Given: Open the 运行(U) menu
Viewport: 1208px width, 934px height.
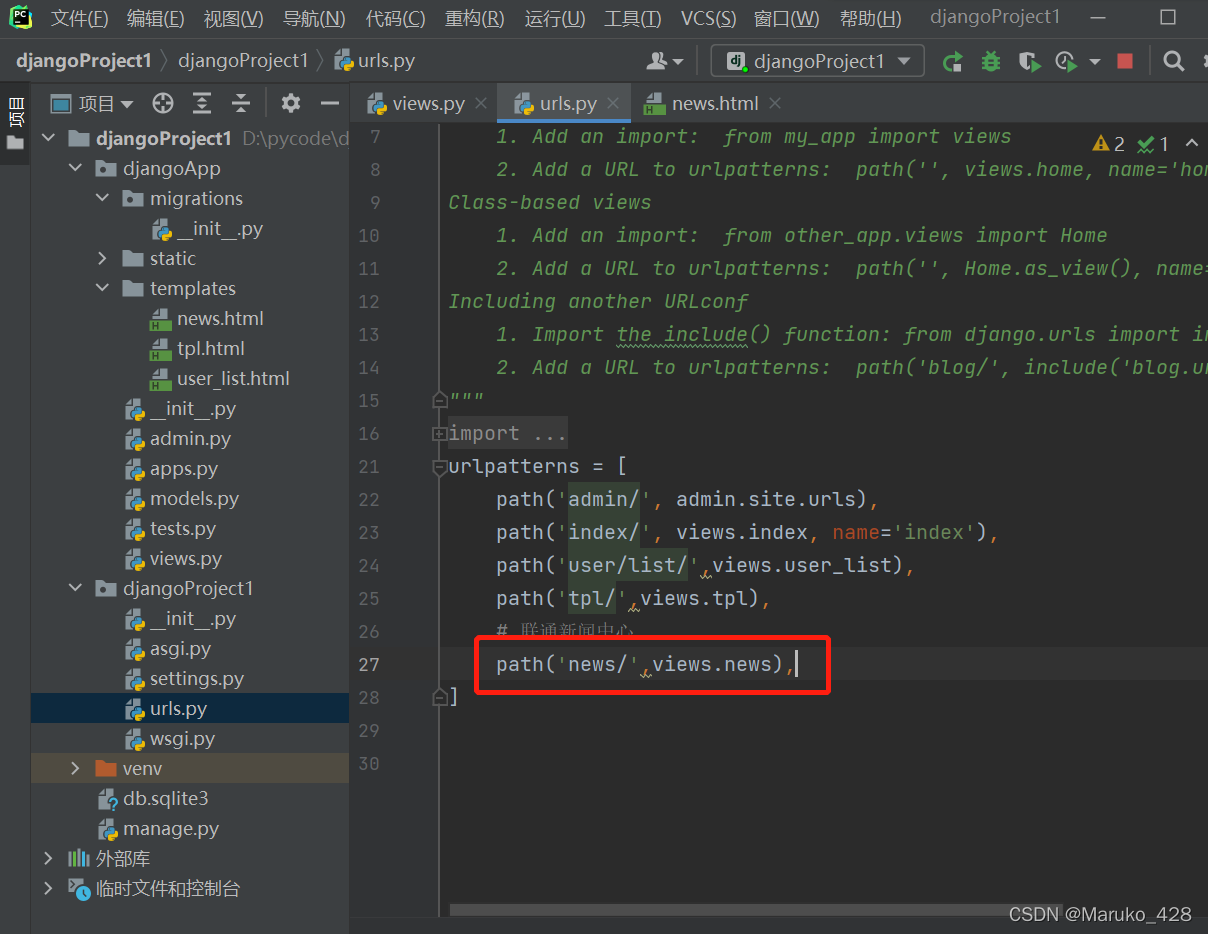Looking at the screenshot, I should pos(555,18).
